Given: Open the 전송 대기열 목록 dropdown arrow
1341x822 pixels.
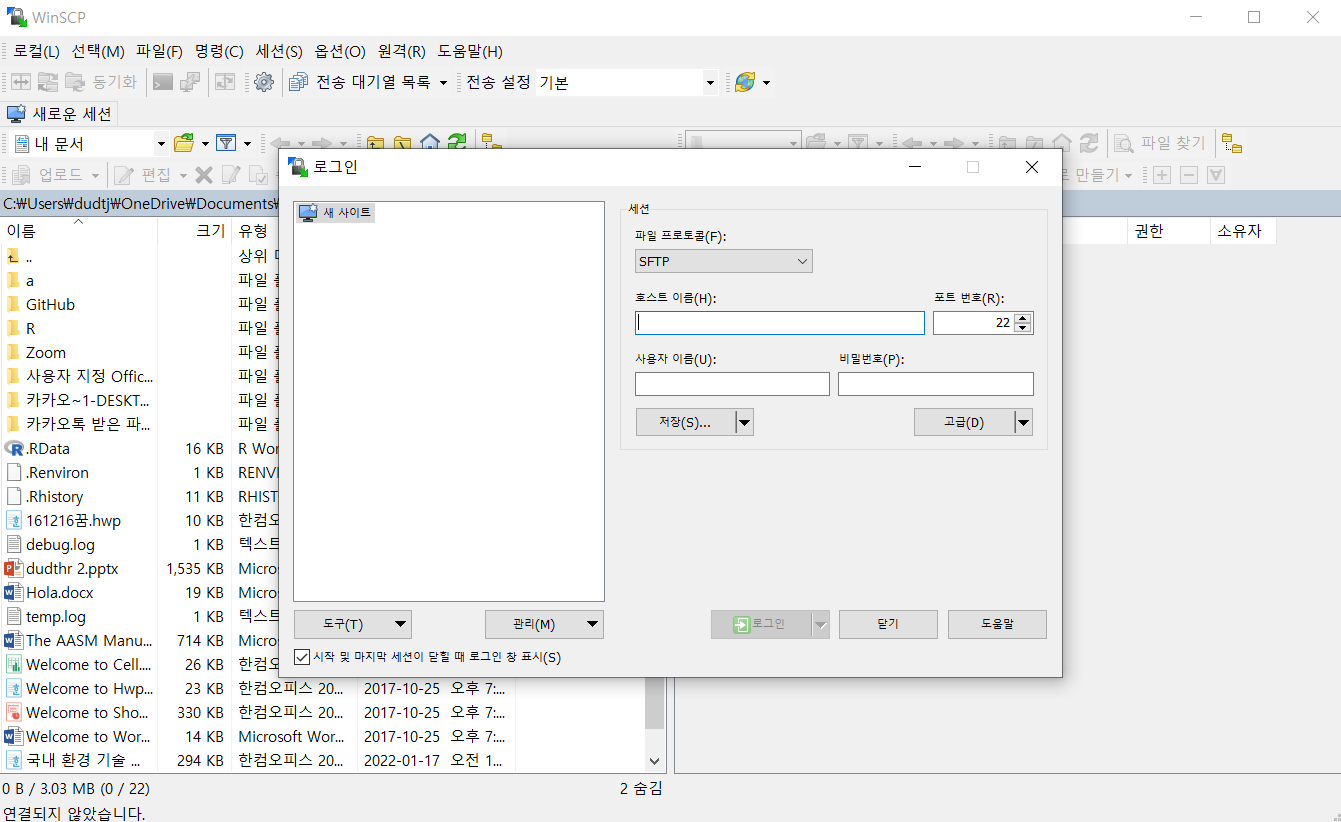Looking at the screenshot, I should point(443,82).
